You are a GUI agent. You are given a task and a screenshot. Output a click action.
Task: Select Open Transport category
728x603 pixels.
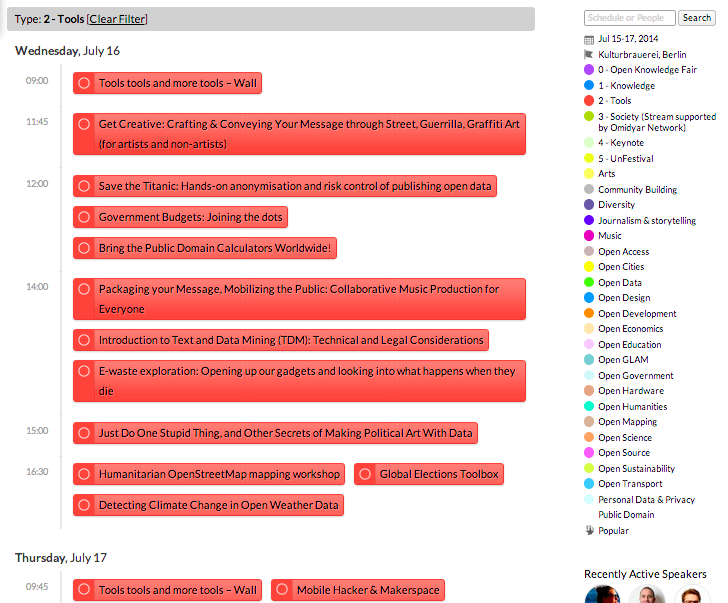point(630,484)
